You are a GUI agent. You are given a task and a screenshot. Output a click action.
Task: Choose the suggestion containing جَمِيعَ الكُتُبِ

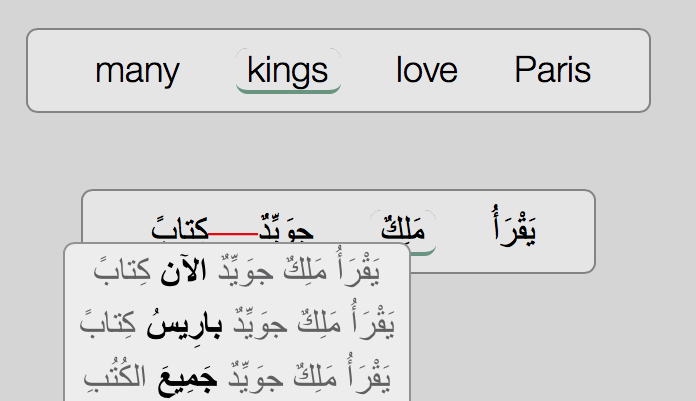237,377
